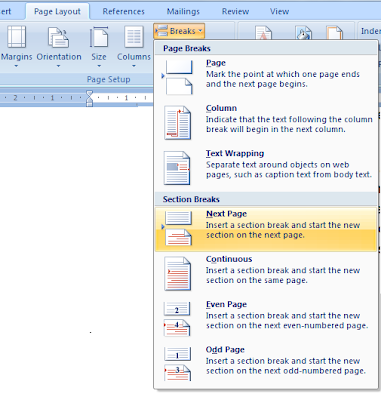The height and width of the screenshot is (400, 381).
Task: Click the Orientation pages icon
Action: 59,37
